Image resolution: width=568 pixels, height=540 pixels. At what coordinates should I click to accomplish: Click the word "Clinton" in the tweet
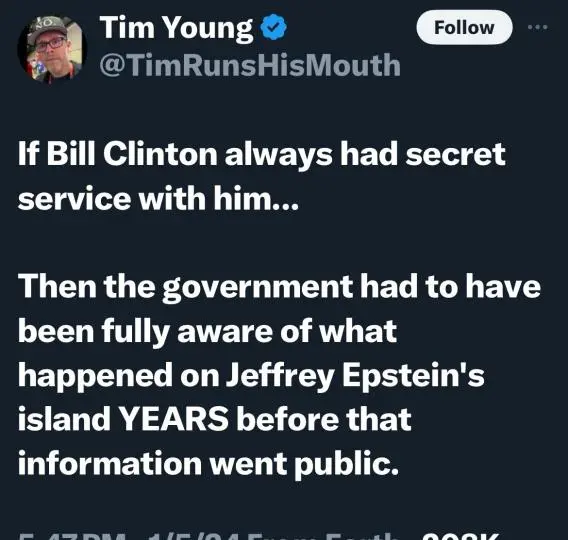160,154
